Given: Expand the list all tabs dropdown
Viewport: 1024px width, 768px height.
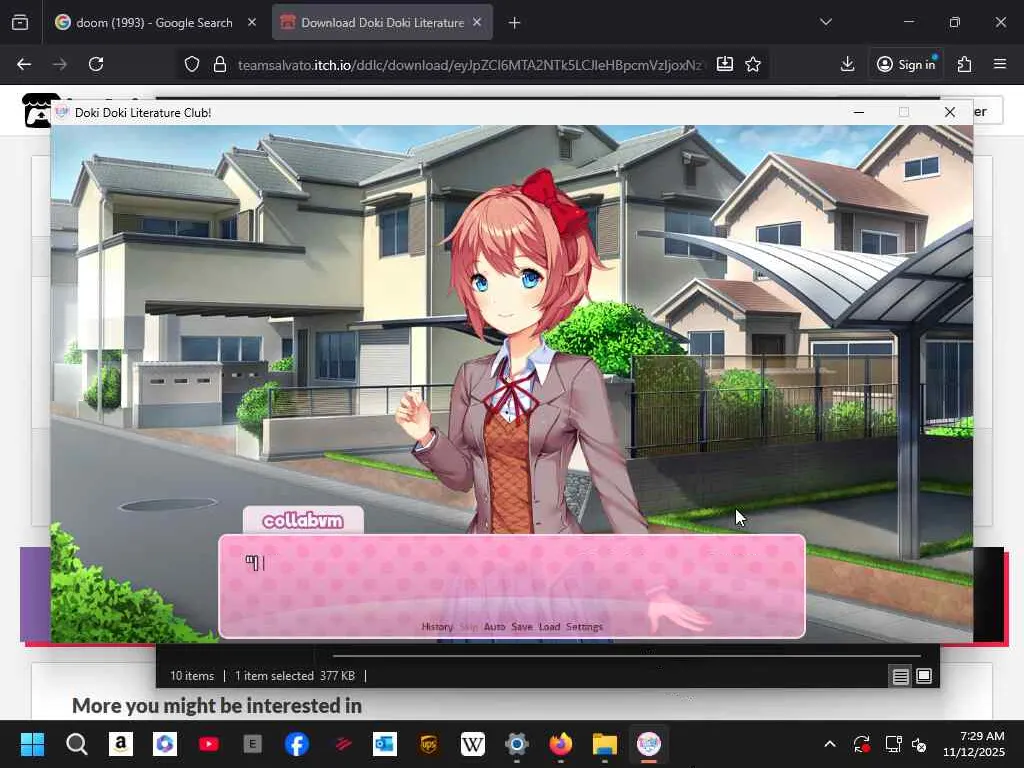Looking at the screenshot, I should tap(825, 22).
